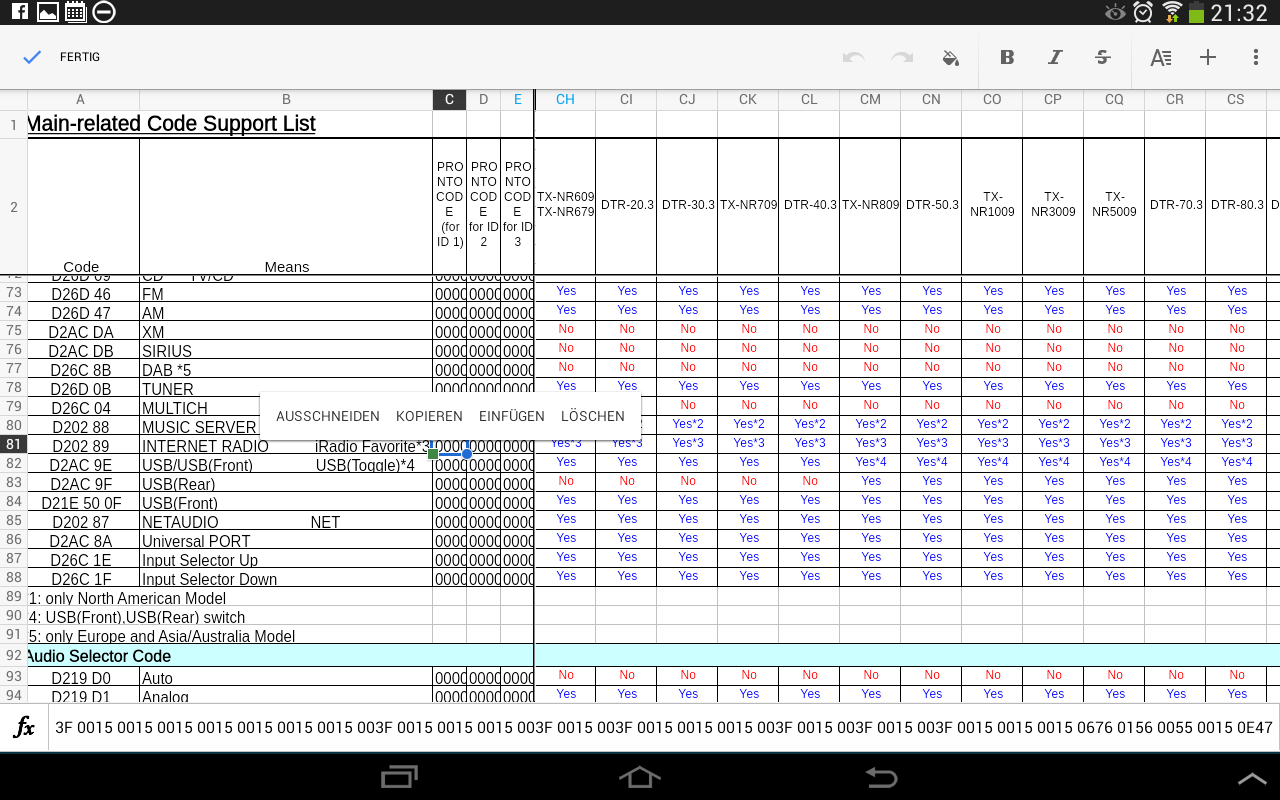
Task: Open the recent apps switcher
Action: pyautogui.click(x=400, y=777)
